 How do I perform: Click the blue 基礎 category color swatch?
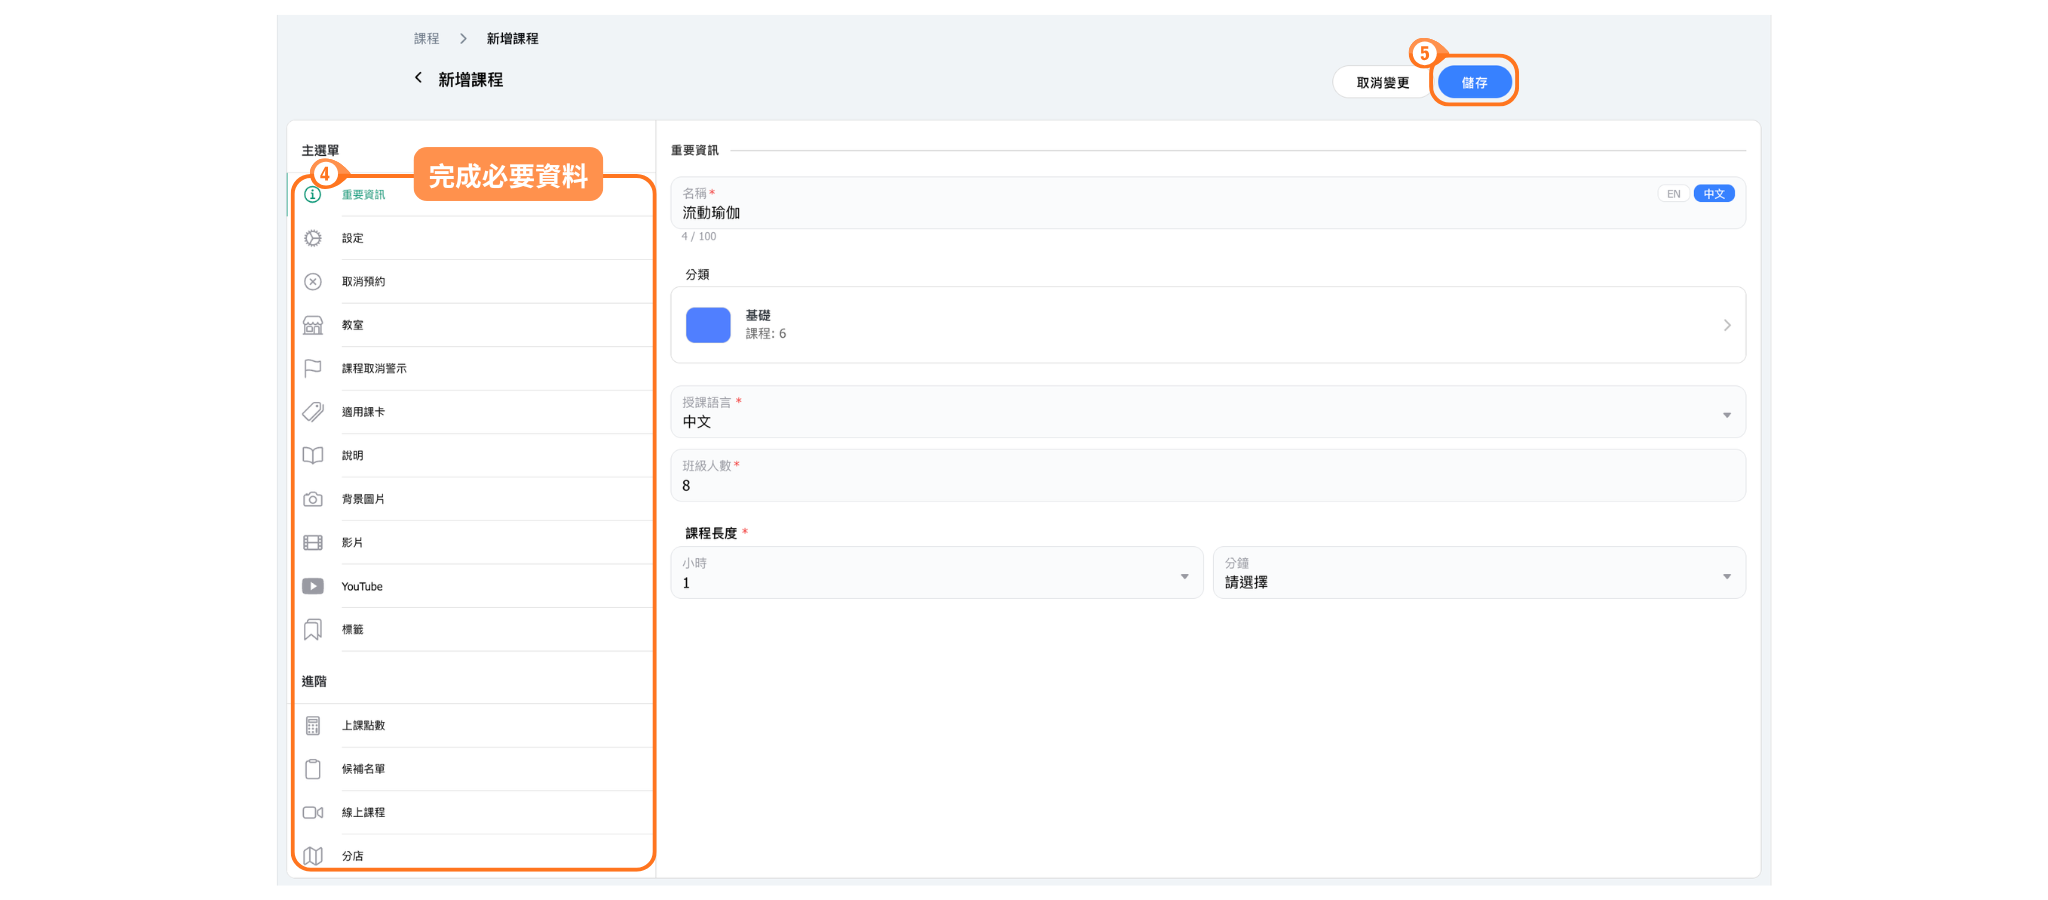(x=708, y=325)
